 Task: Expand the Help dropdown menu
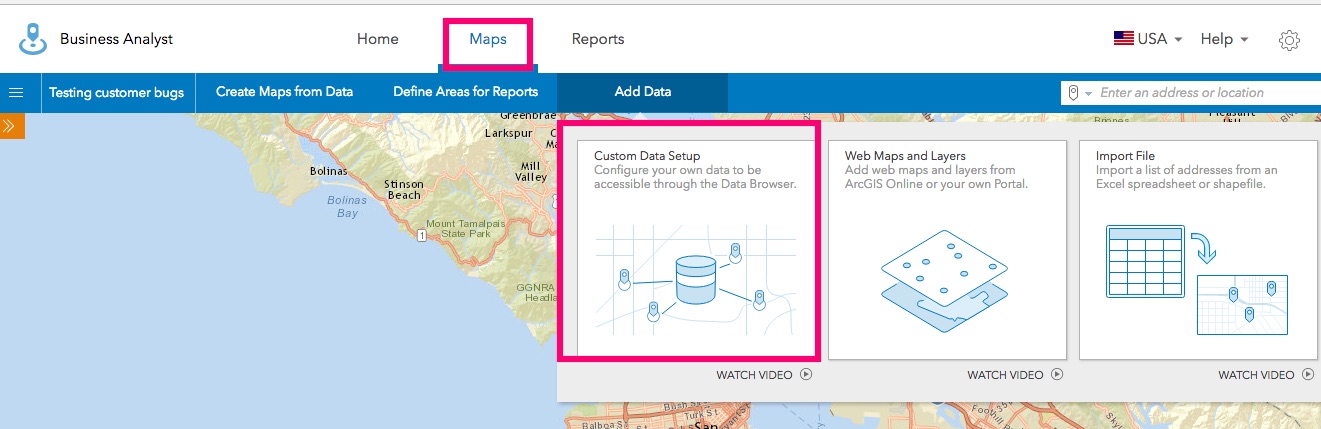click(x=1224, y=40)
